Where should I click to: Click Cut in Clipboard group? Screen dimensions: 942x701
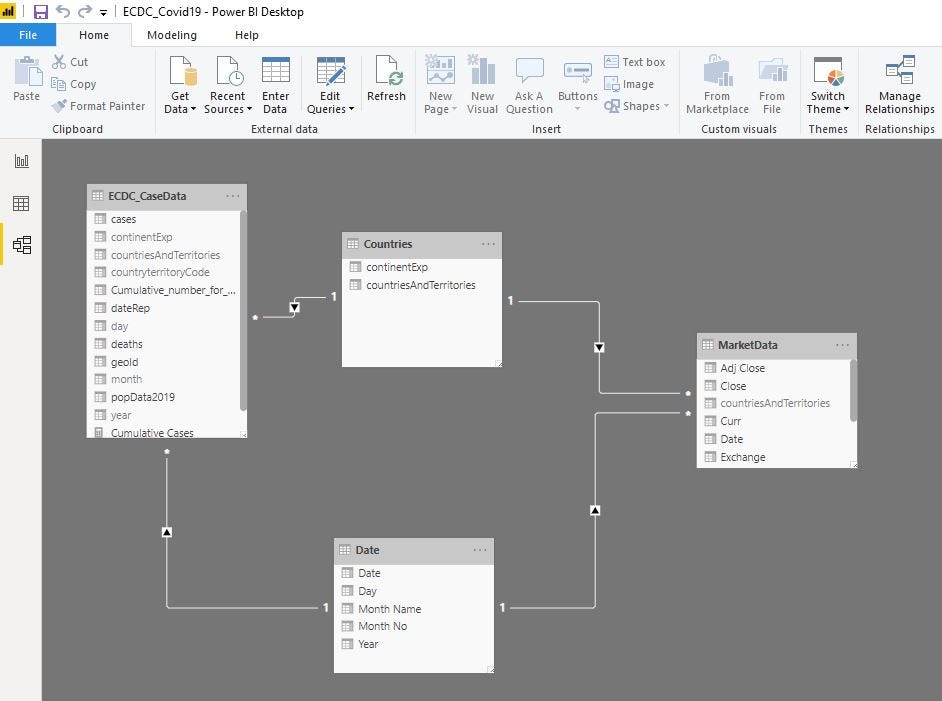70,62
